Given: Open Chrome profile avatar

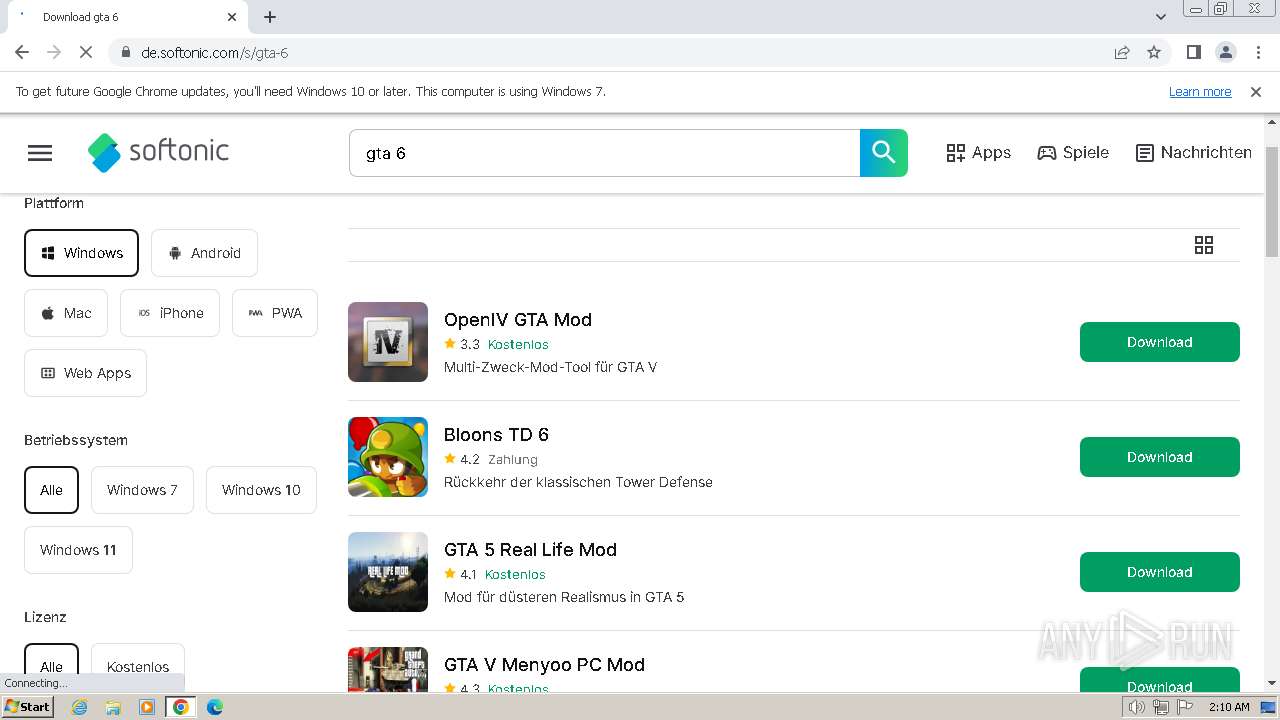Looking at the screenshot, I should pyautogui.click(x=1225, y=52).
